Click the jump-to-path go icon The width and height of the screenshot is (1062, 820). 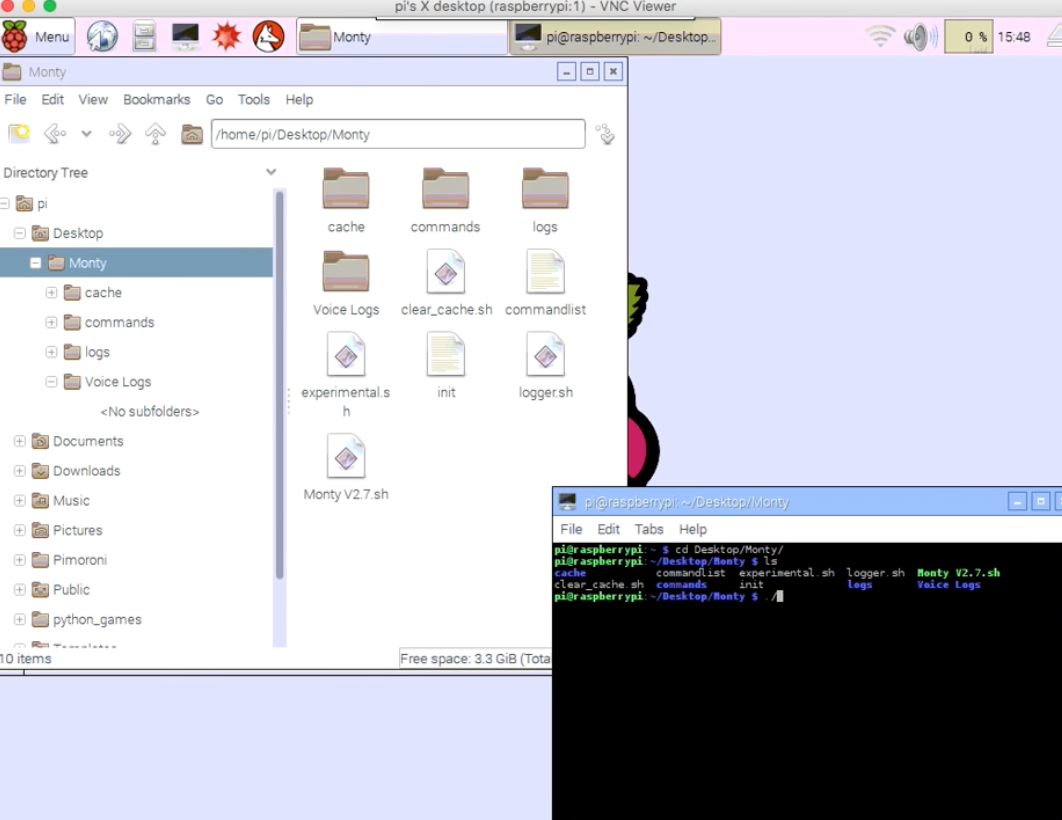(606, 133)
